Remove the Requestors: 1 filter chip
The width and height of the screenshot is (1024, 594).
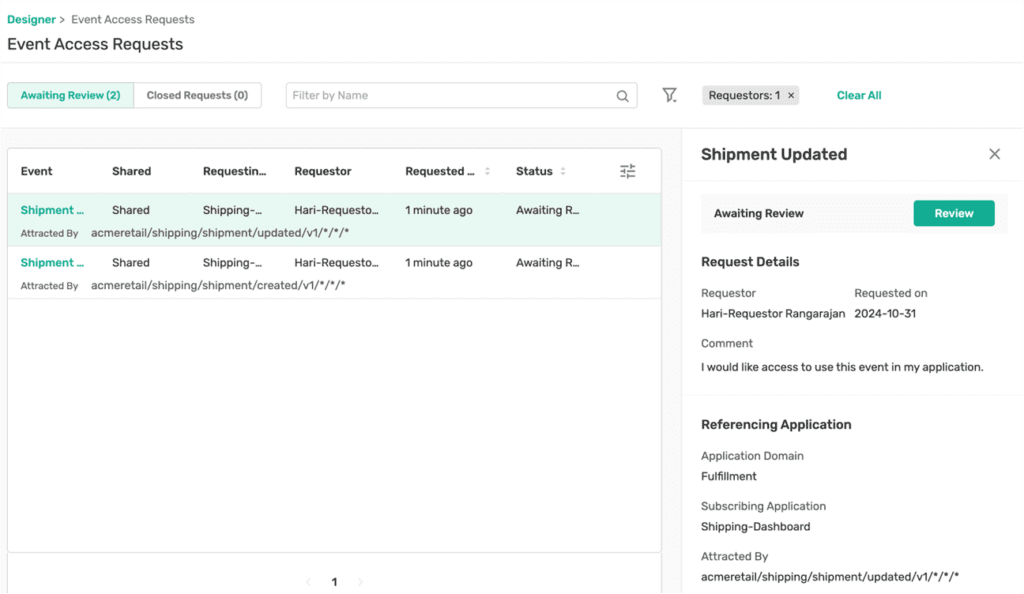click(x=789, y=95)
